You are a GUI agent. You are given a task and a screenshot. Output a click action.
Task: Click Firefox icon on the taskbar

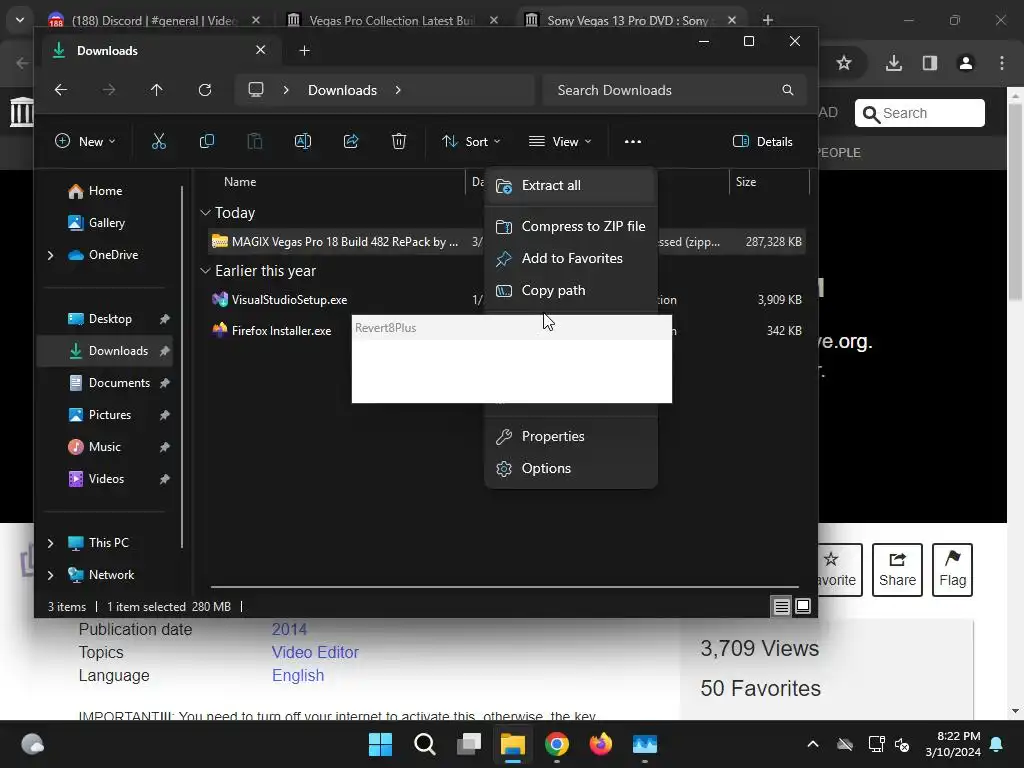tap(601, 744)
